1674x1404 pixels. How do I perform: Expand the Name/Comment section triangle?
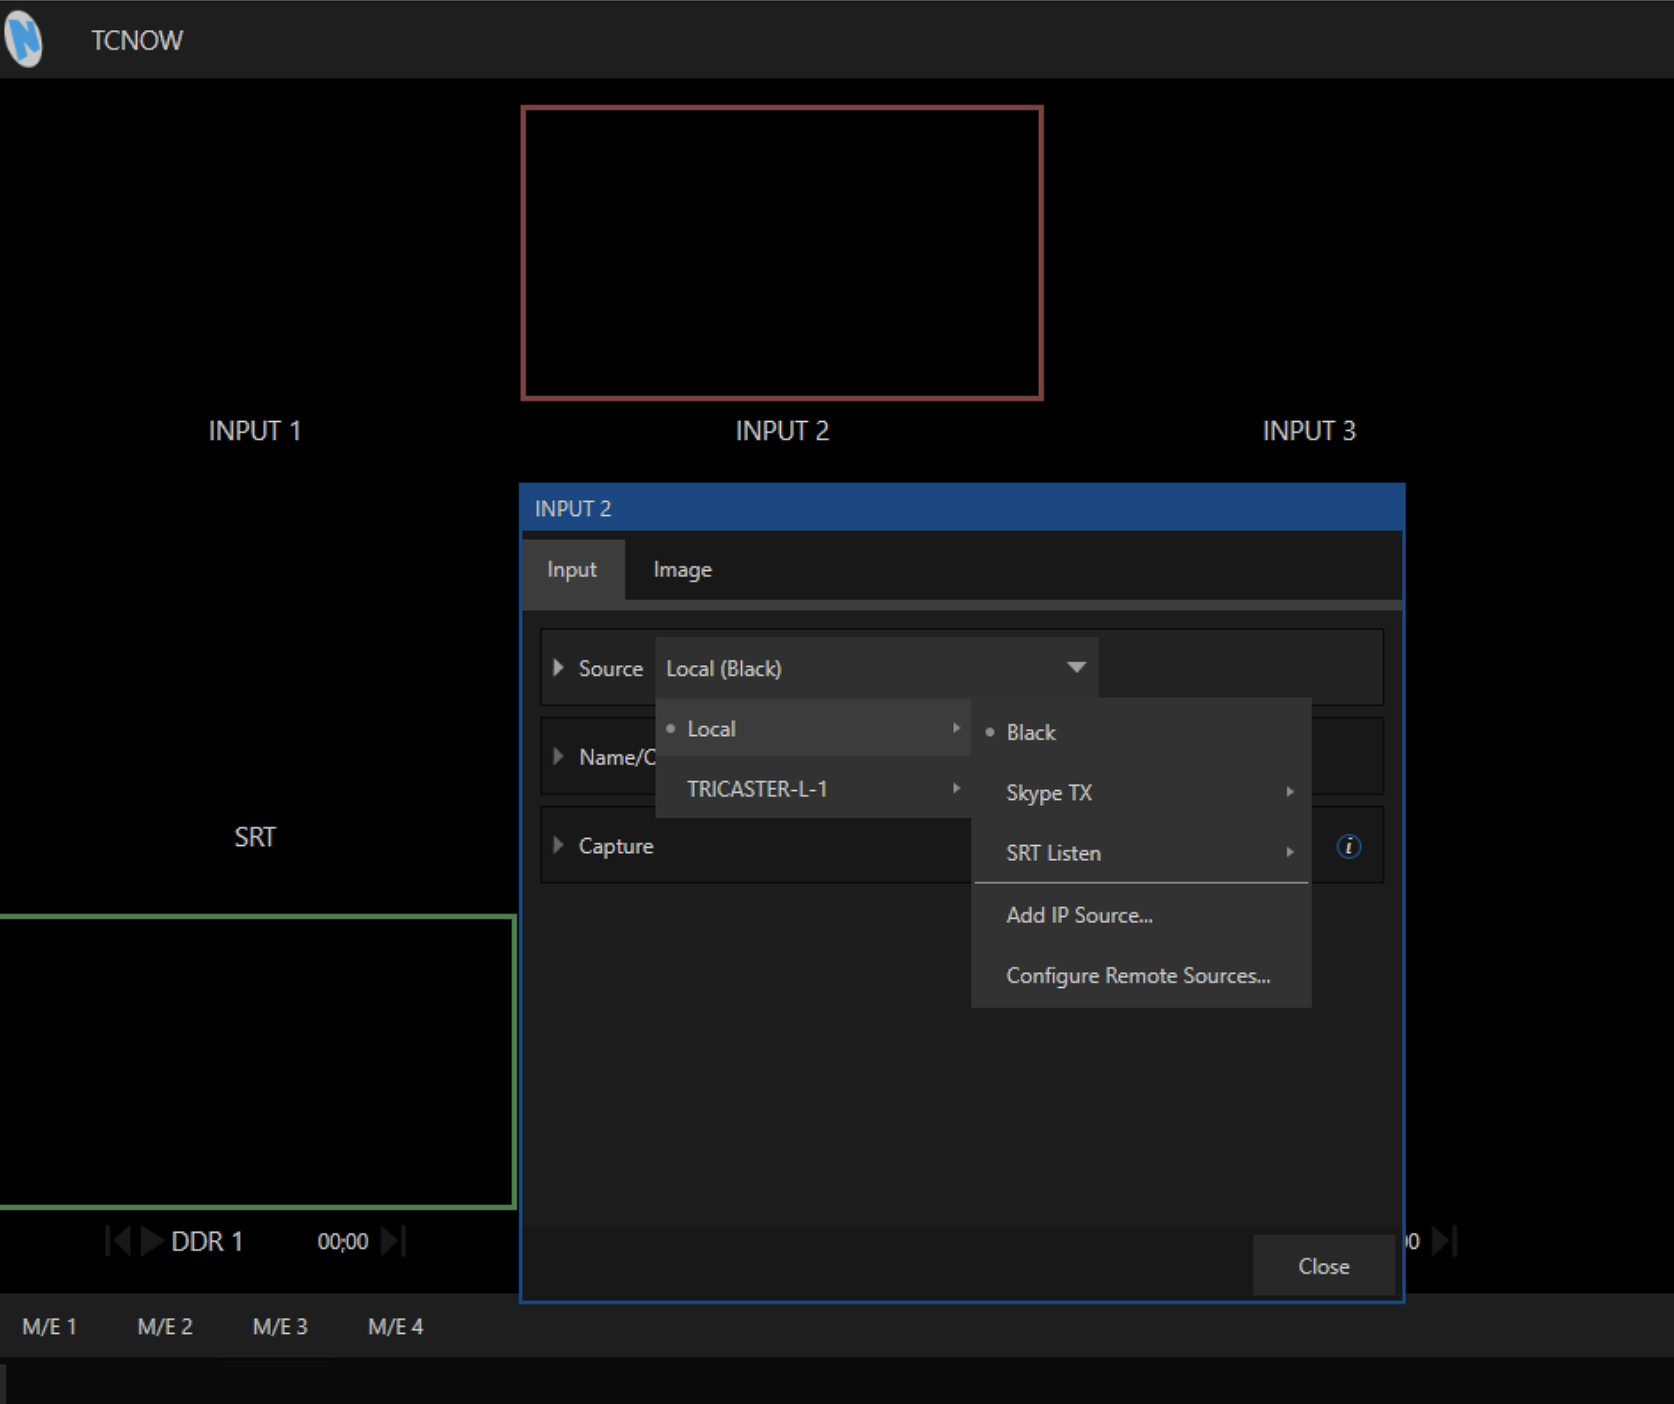pyautogui.click(x=558, y=756)
